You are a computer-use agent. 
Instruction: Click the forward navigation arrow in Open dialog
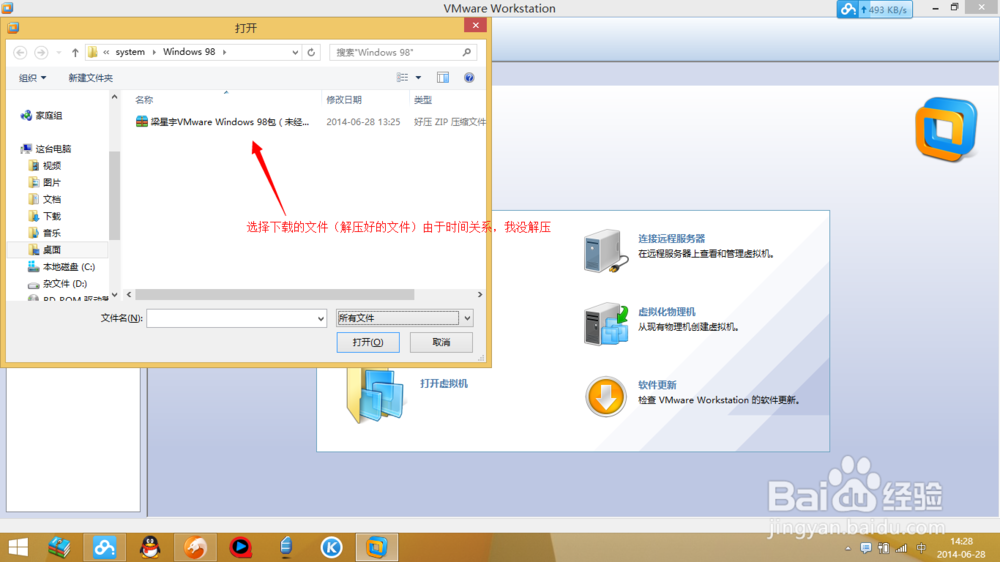pyautogui.click(x=41, y=52)
